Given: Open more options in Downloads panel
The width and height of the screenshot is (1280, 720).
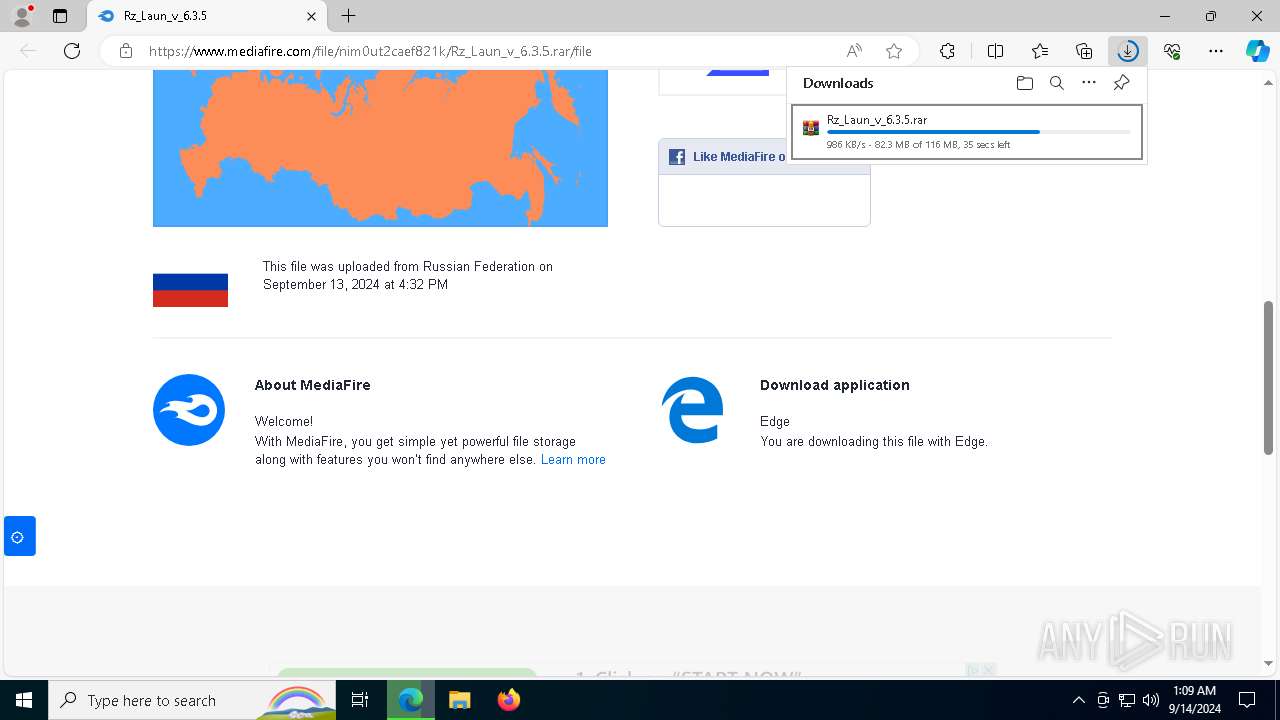Looking at the screenshot, I should pyautogui.click(x=1089, y=83).
